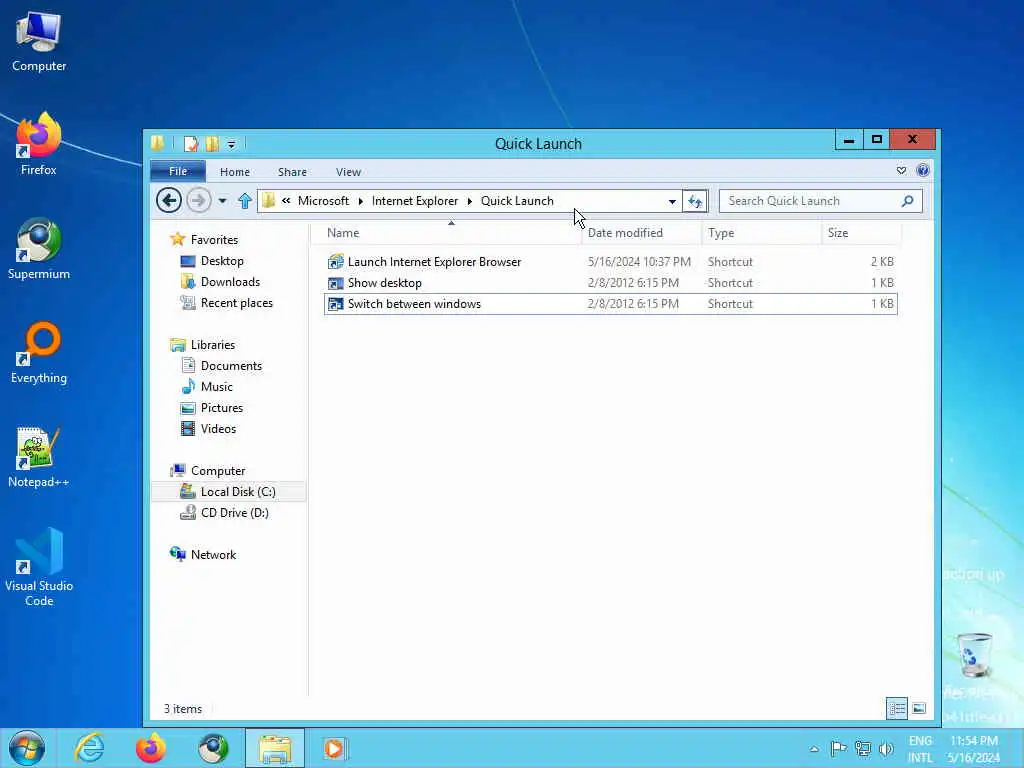This screenshot has width=1024, height=768.
Task: Select the Notepad++ desktop shortcut
Action: [x=39, y=457]
